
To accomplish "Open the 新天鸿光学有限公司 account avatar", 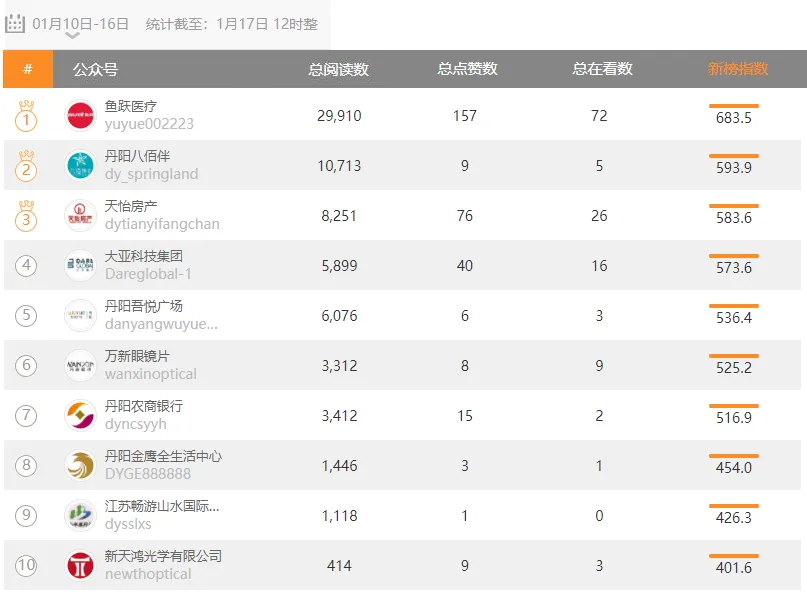I will [80, 565].
